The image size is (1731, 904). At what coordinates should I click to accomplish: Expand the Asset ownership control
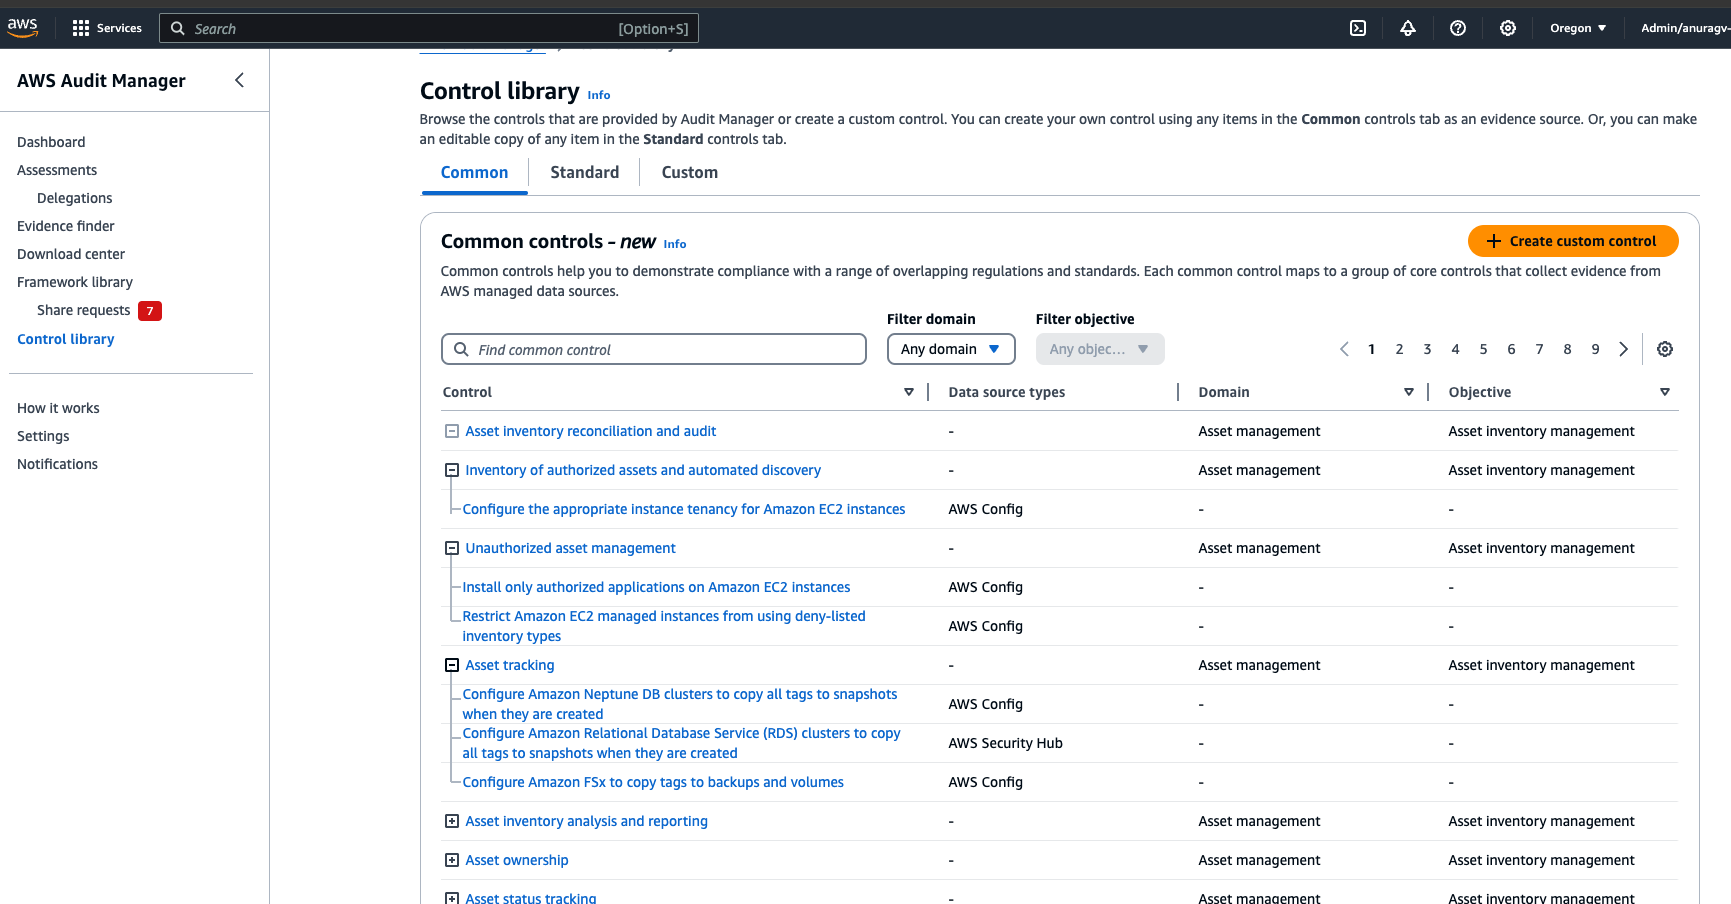[x=451, y=860]
